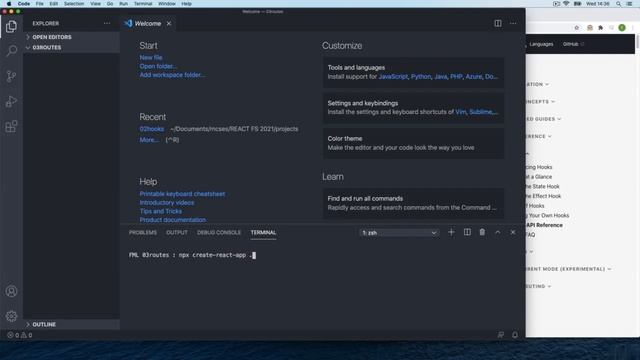Open the Run and Debug view
This screenshot has height=360, width=640.
pyautogui.click(x=11, y=101)
